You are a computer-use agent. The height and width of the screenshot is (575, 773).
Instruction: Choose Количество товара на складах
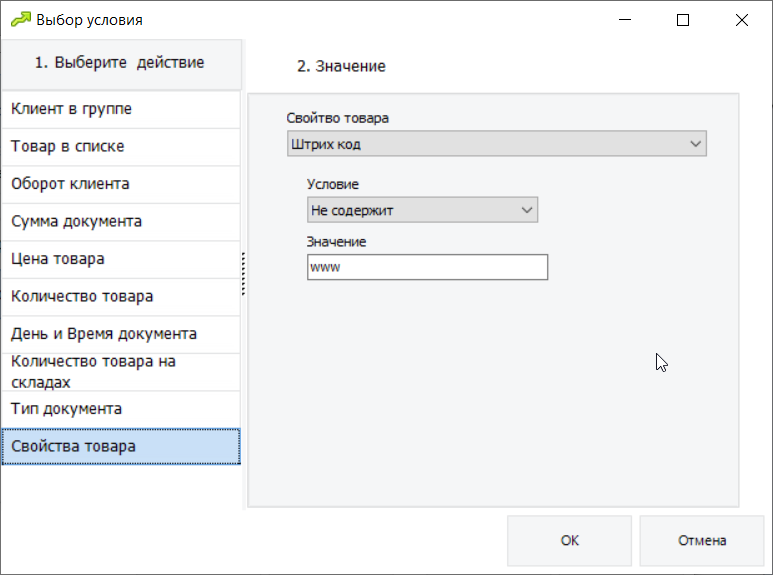[x=121, y=372]
